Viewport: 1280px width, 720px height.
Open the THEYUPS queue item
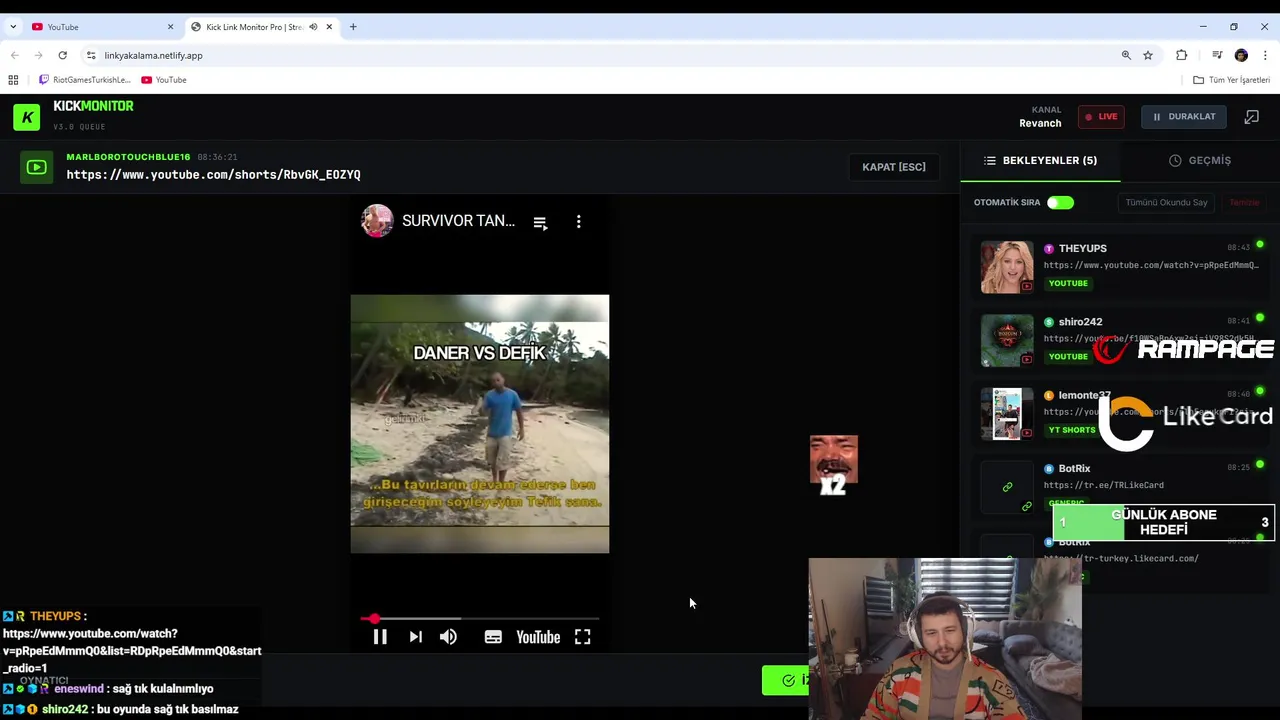click(x=1120, y=266)
